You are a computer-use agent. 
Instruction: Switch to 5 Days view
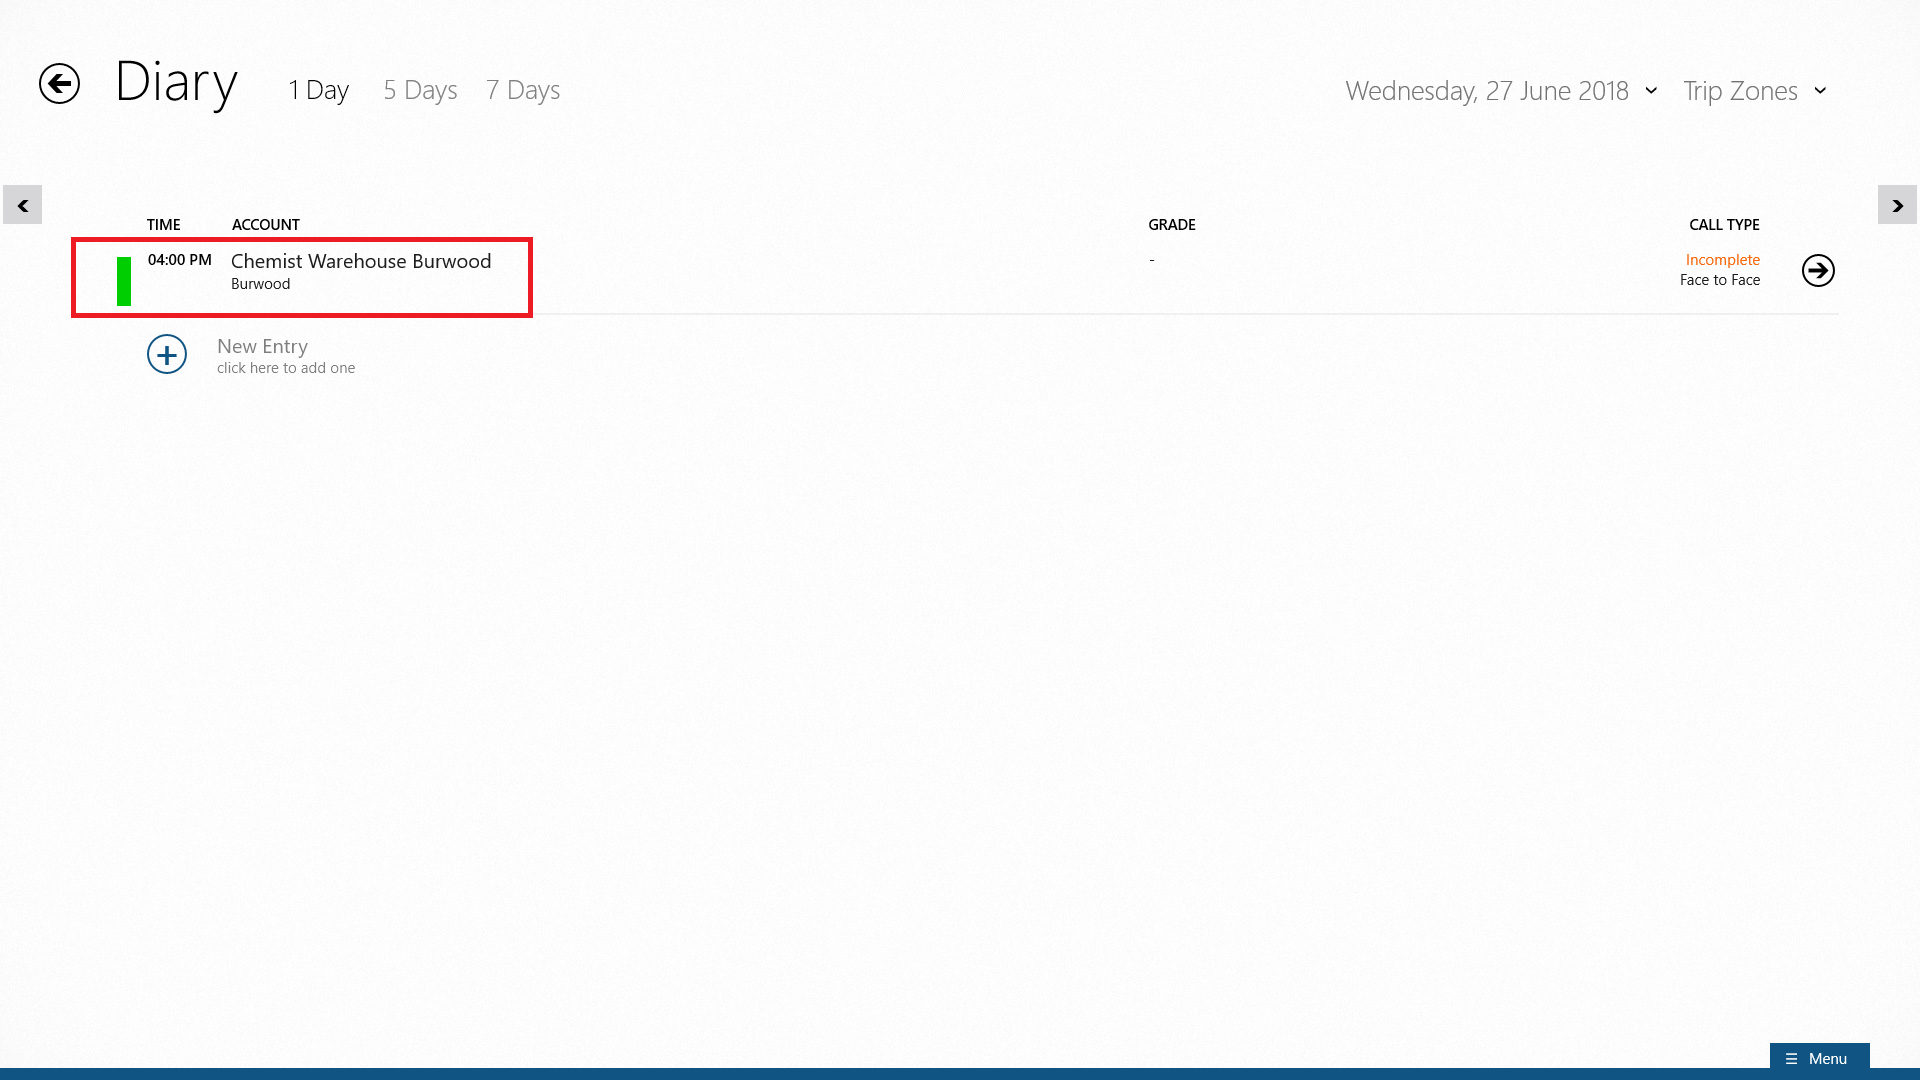[420, 90]
